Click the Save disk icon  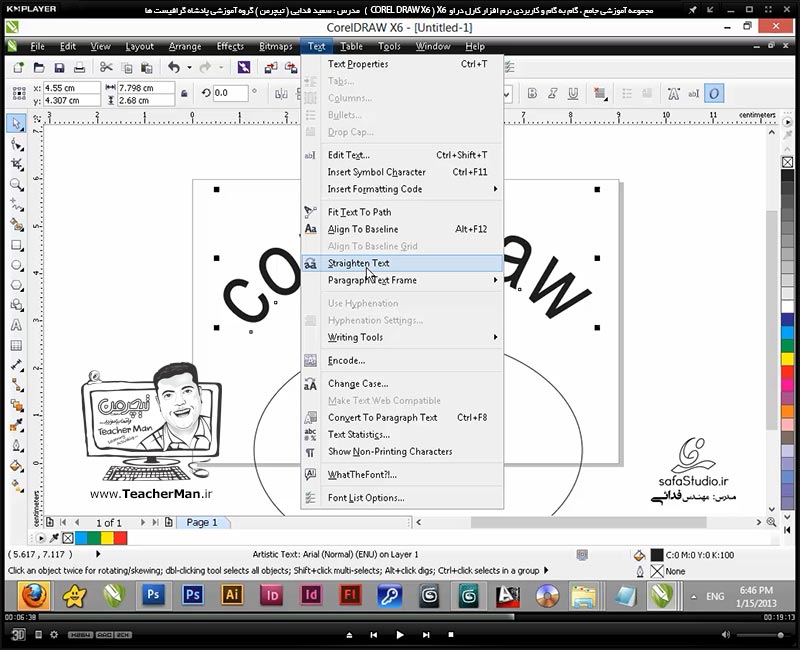point(59,67)
